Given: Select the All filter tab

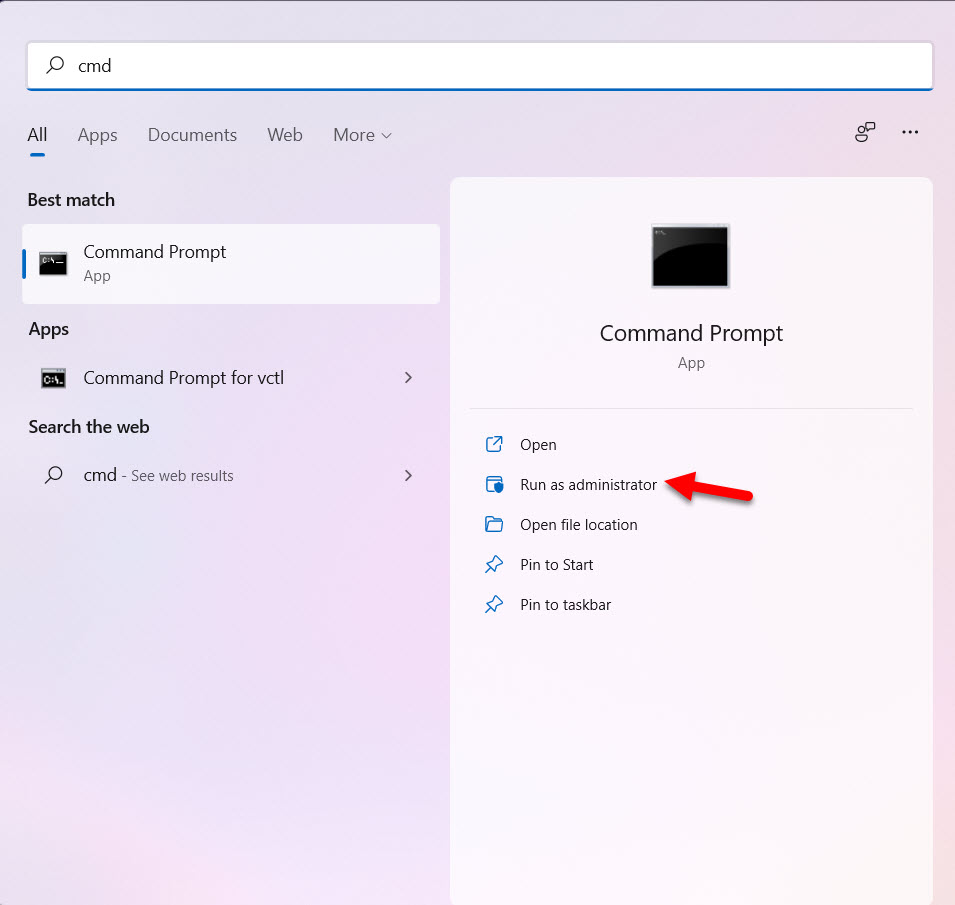Looking at the screenshot, I should click(x=37, y=134).
